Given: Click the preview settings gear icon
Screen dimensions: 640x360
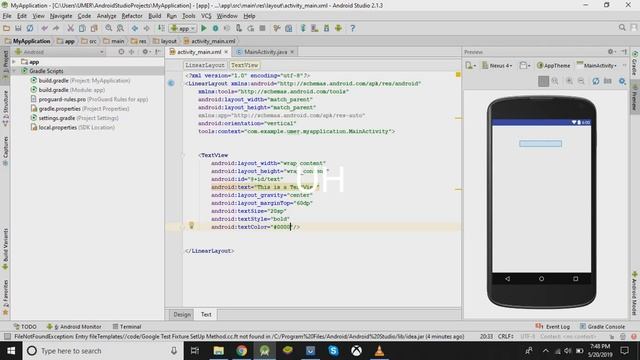Looking at the screenshot, I should click(x=622, y=81).
